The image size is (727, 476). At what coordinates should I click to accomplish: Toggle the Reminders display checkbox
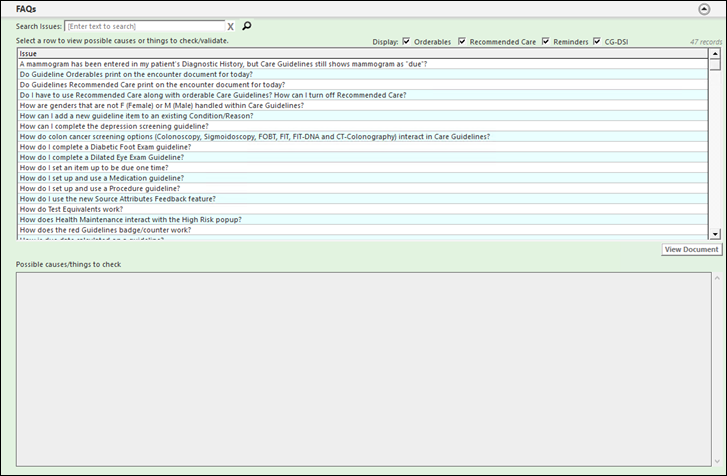click(x=545, y=41)
